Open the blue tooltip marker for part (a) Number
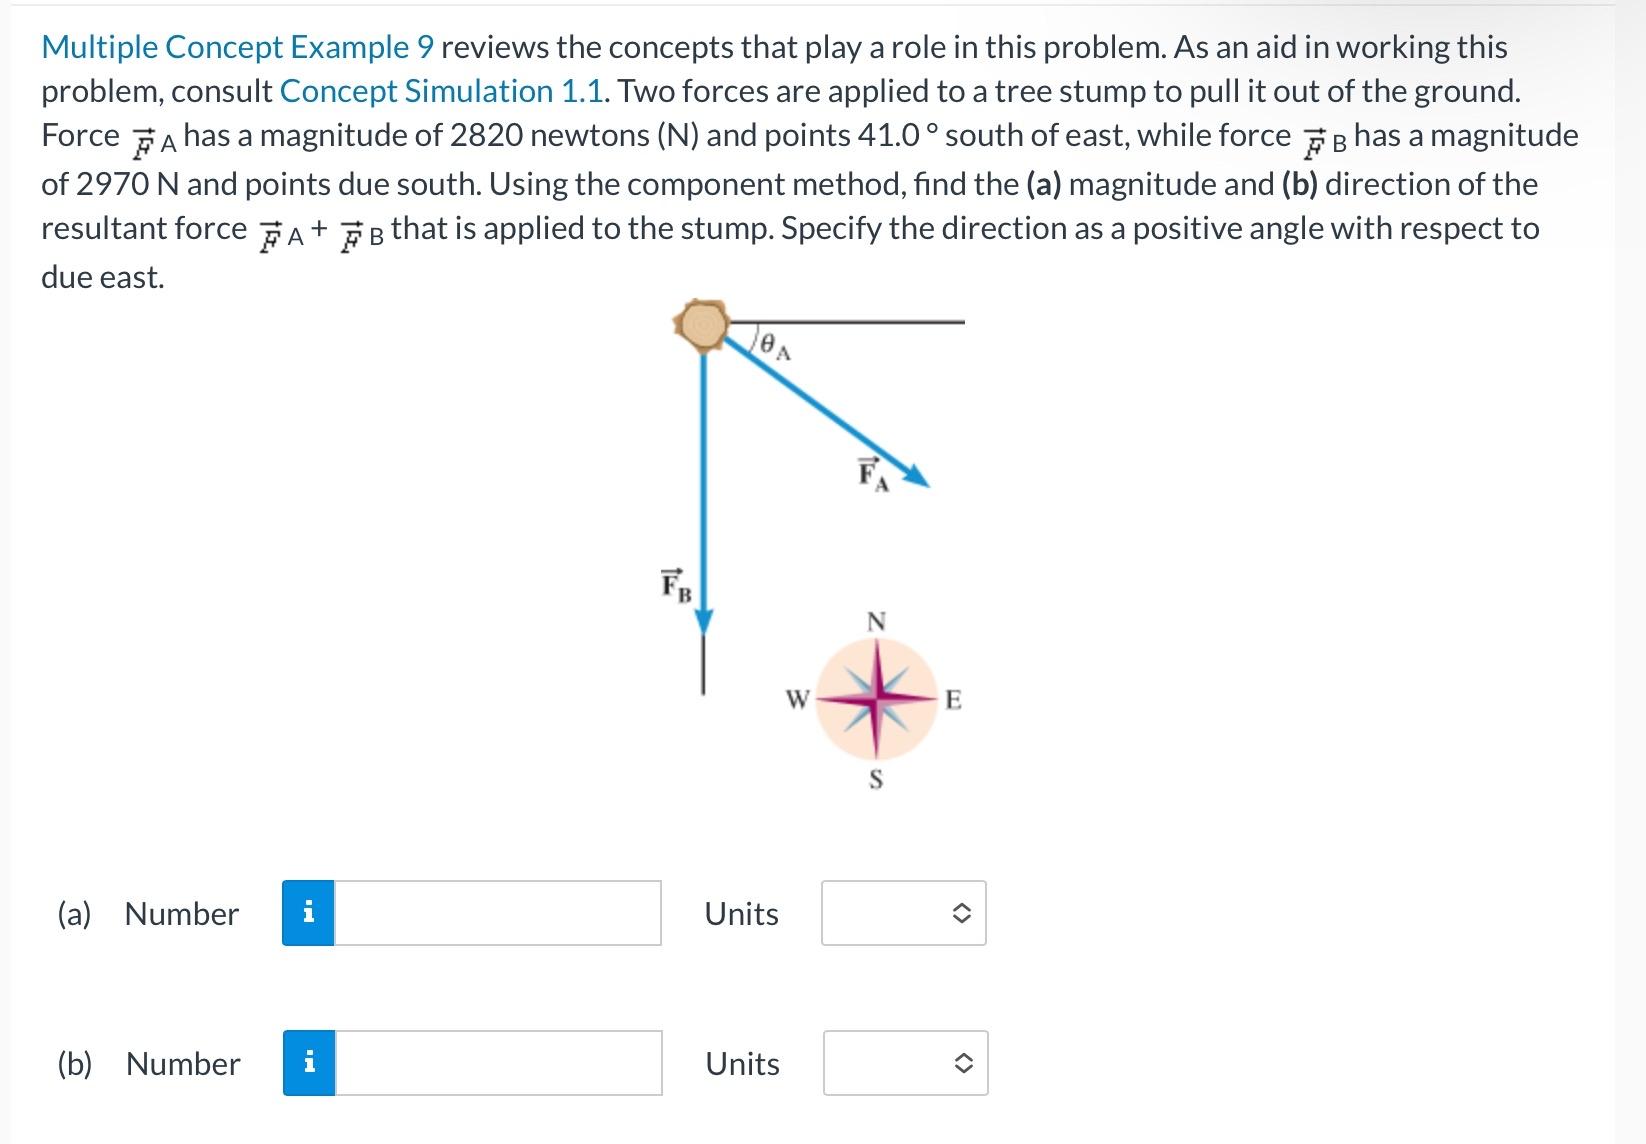 (310, 912)
